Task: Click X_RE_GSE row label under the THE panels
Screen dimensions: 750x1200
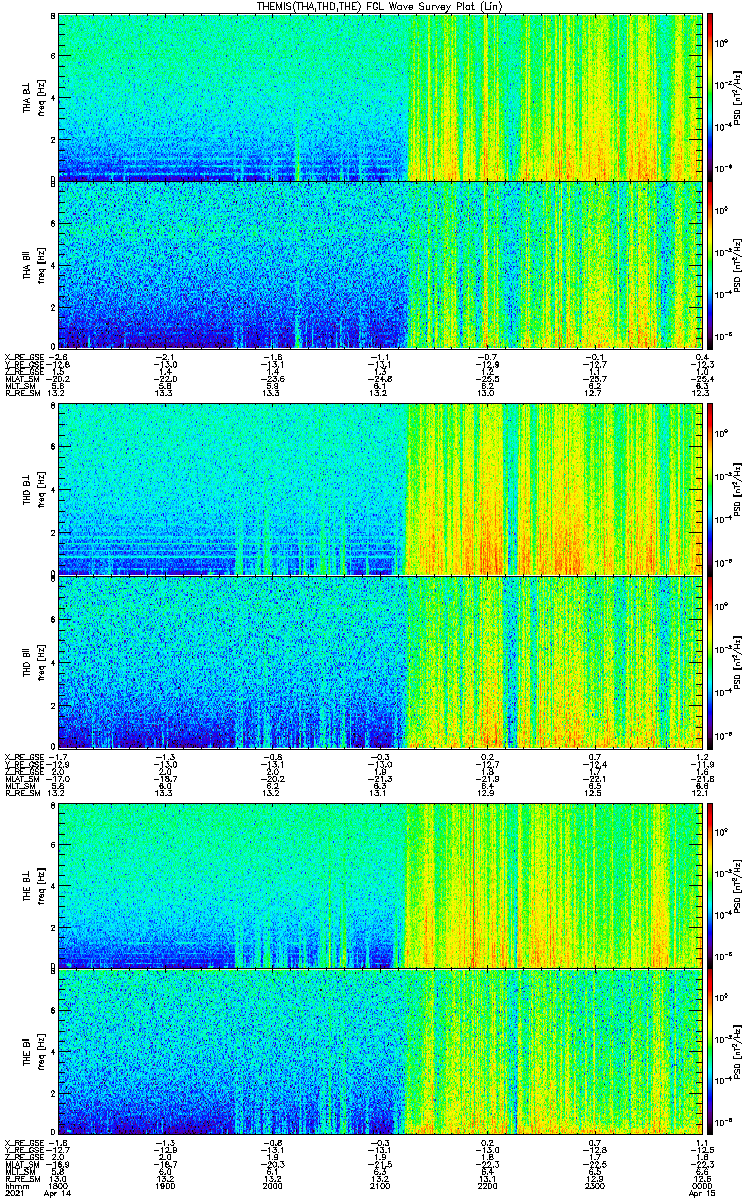Action: coord(23,1143)
